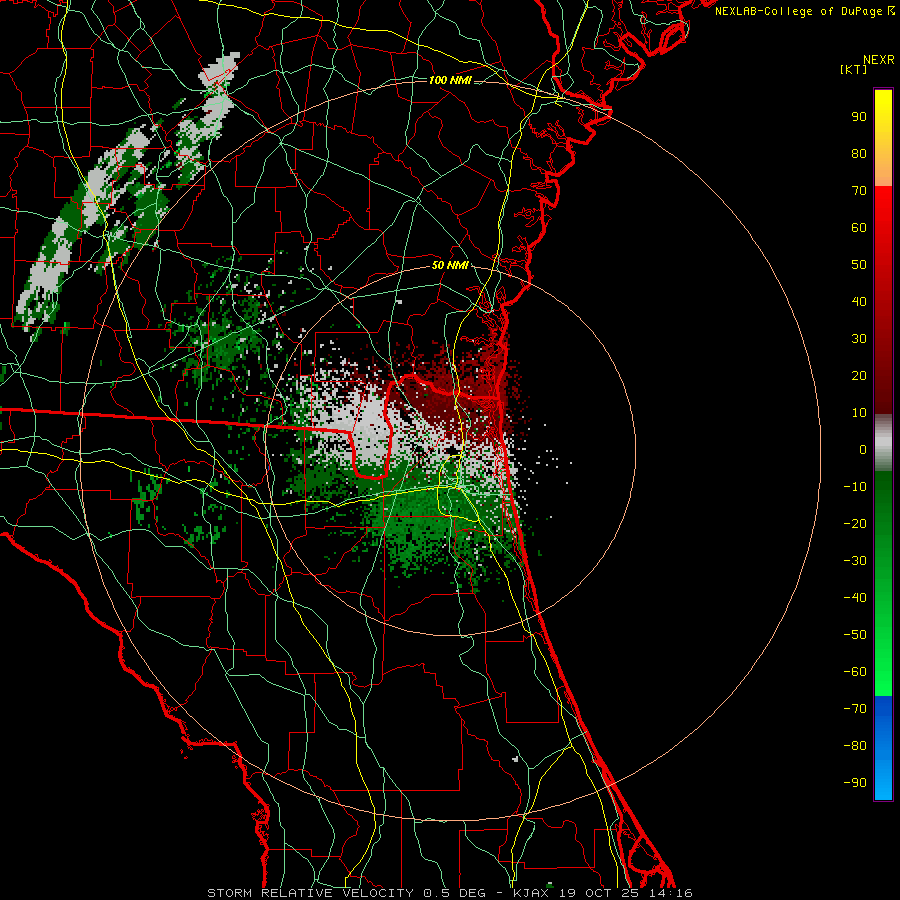
Task: Click the -70 scale label
Action: point(855,709)
